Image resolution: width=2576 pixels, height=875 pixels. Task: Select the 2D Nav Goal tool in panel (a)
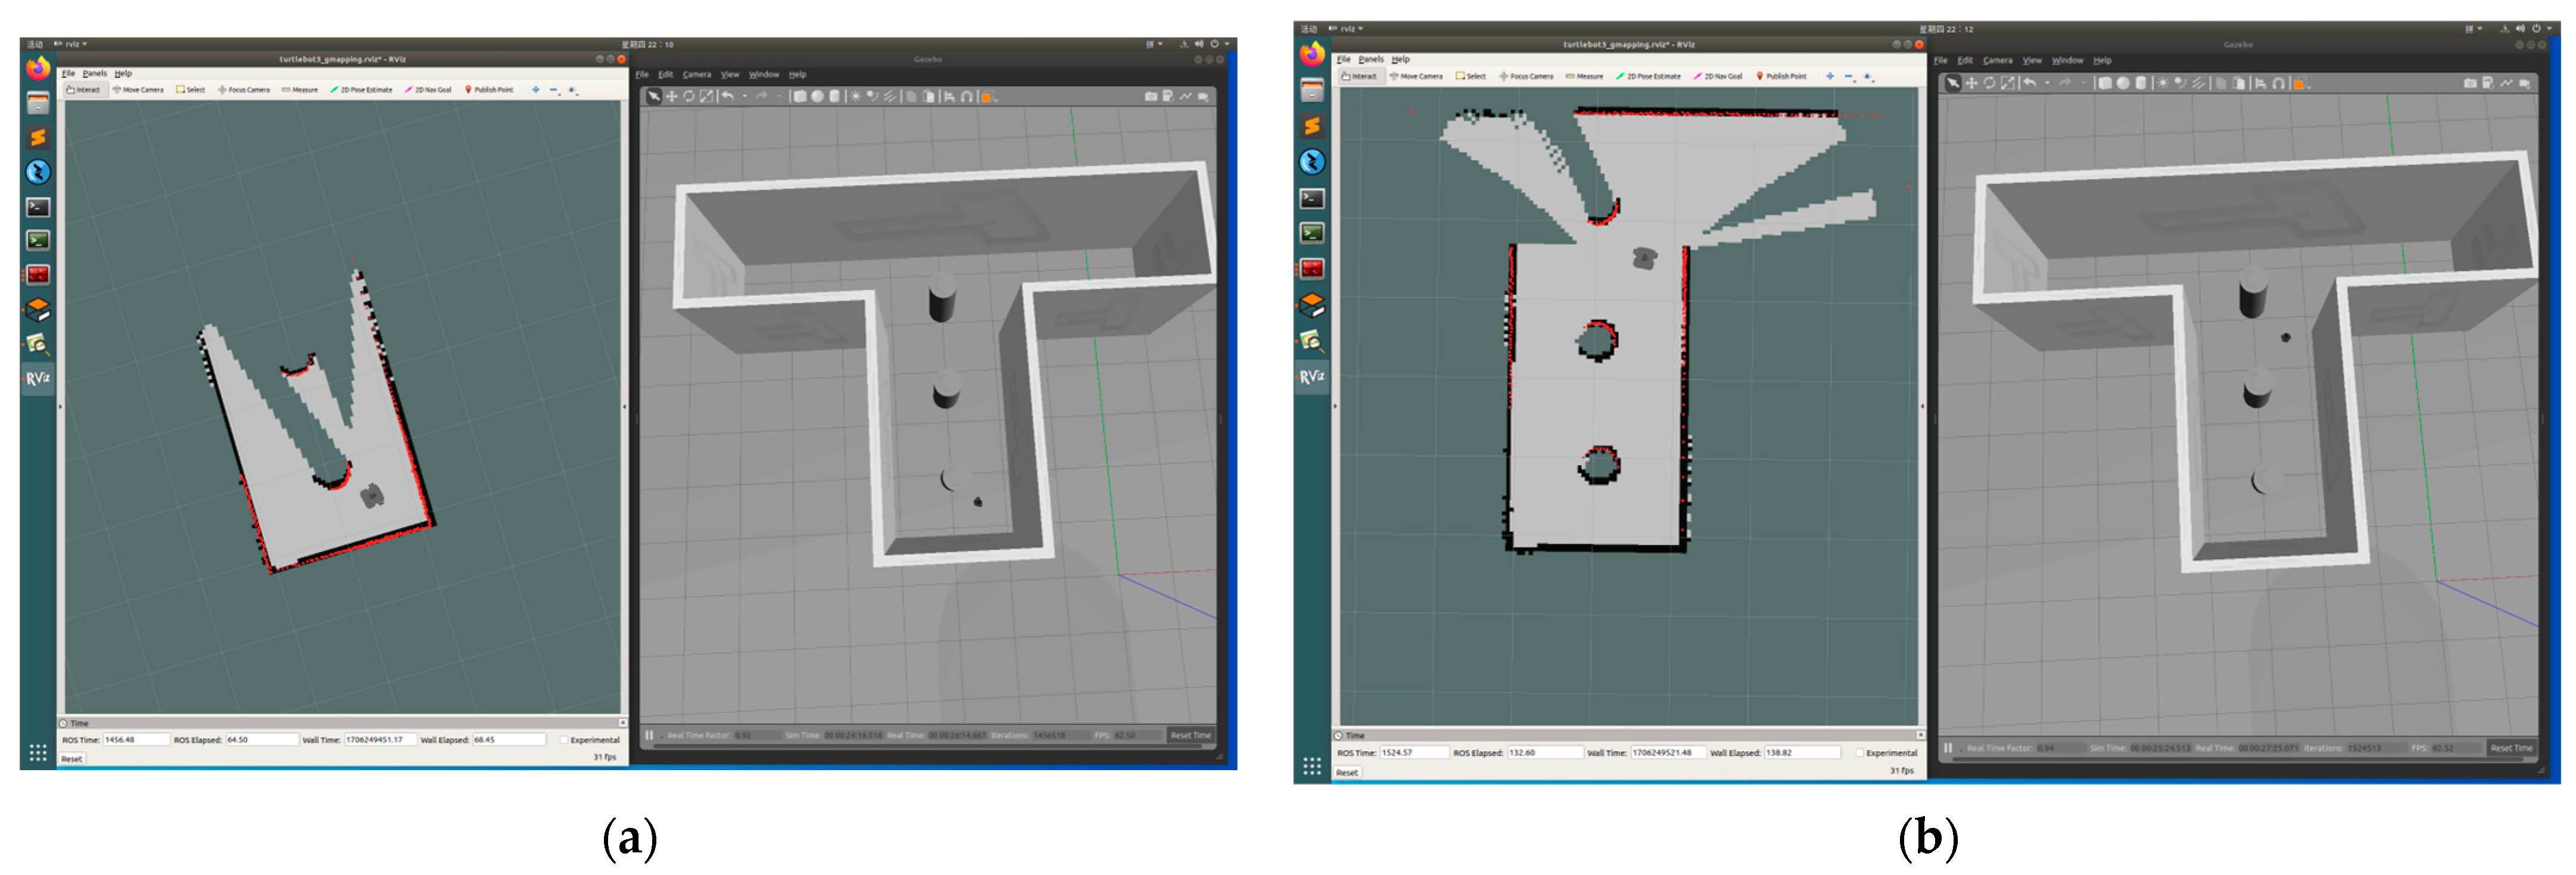(x=428, y=90)
